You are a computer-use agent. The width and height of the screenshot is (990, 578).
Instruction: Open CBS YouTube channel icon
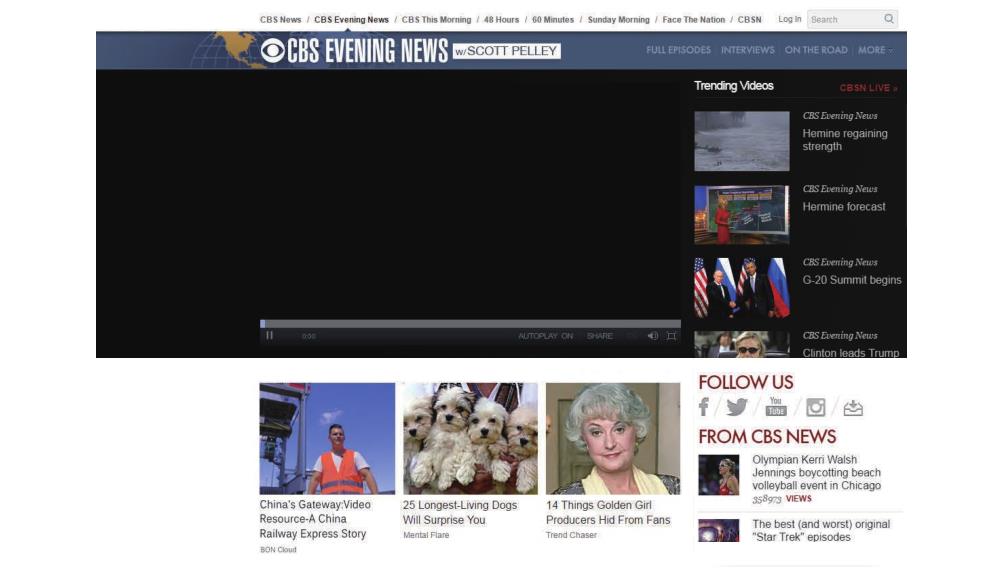[x=775, y=407]
